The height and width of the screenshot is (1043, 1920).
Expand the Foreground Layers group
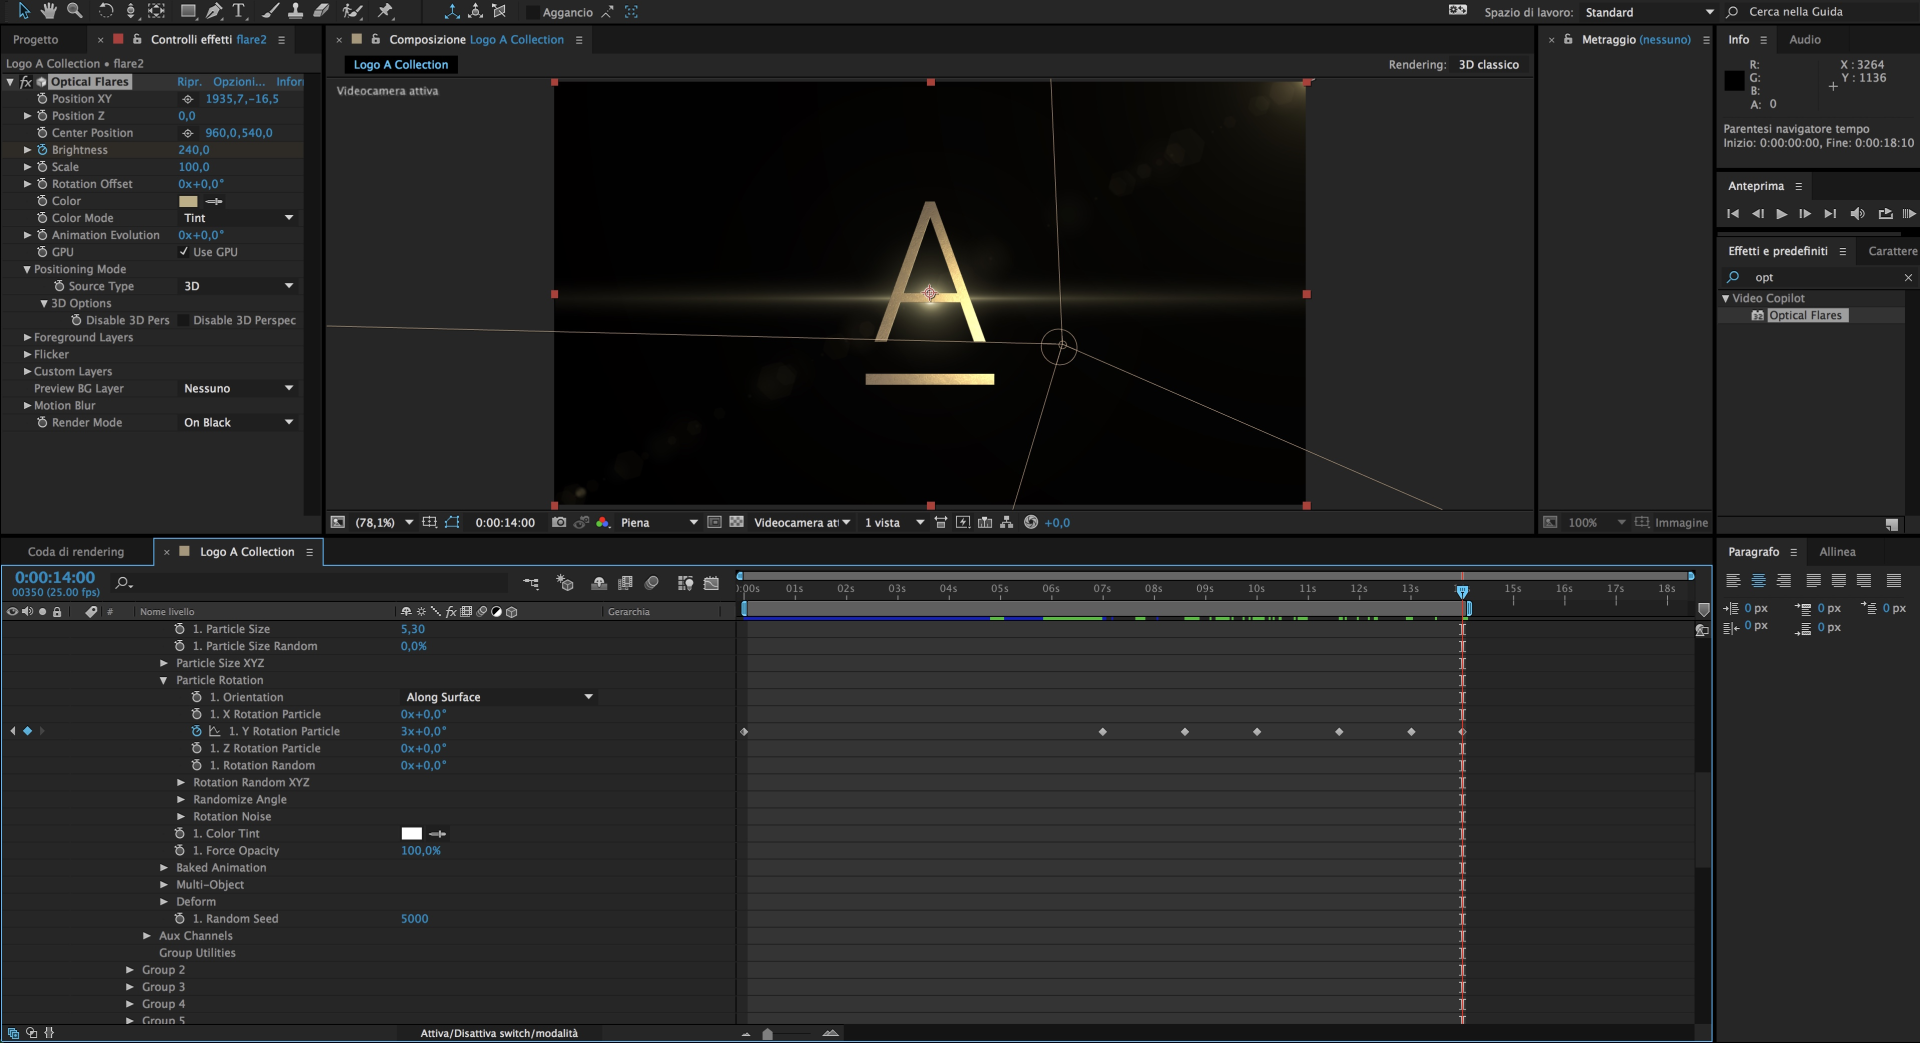28,337
